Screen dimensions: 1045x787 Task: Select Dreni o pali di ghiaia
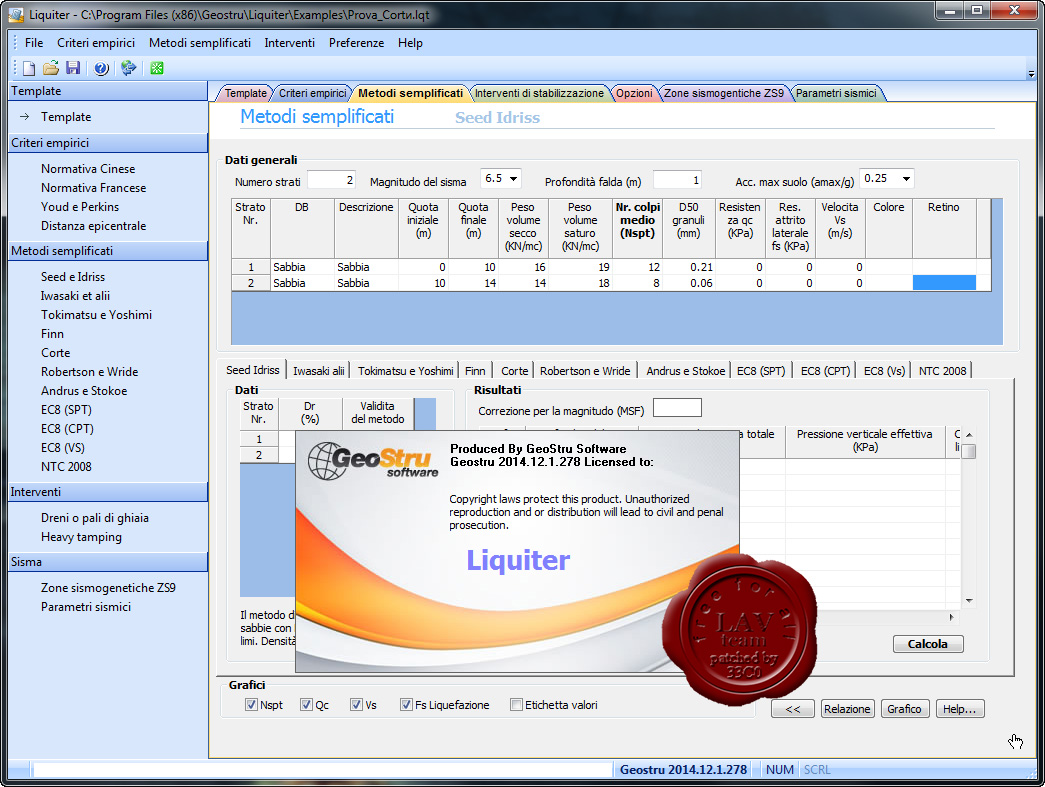pos(95,518)
